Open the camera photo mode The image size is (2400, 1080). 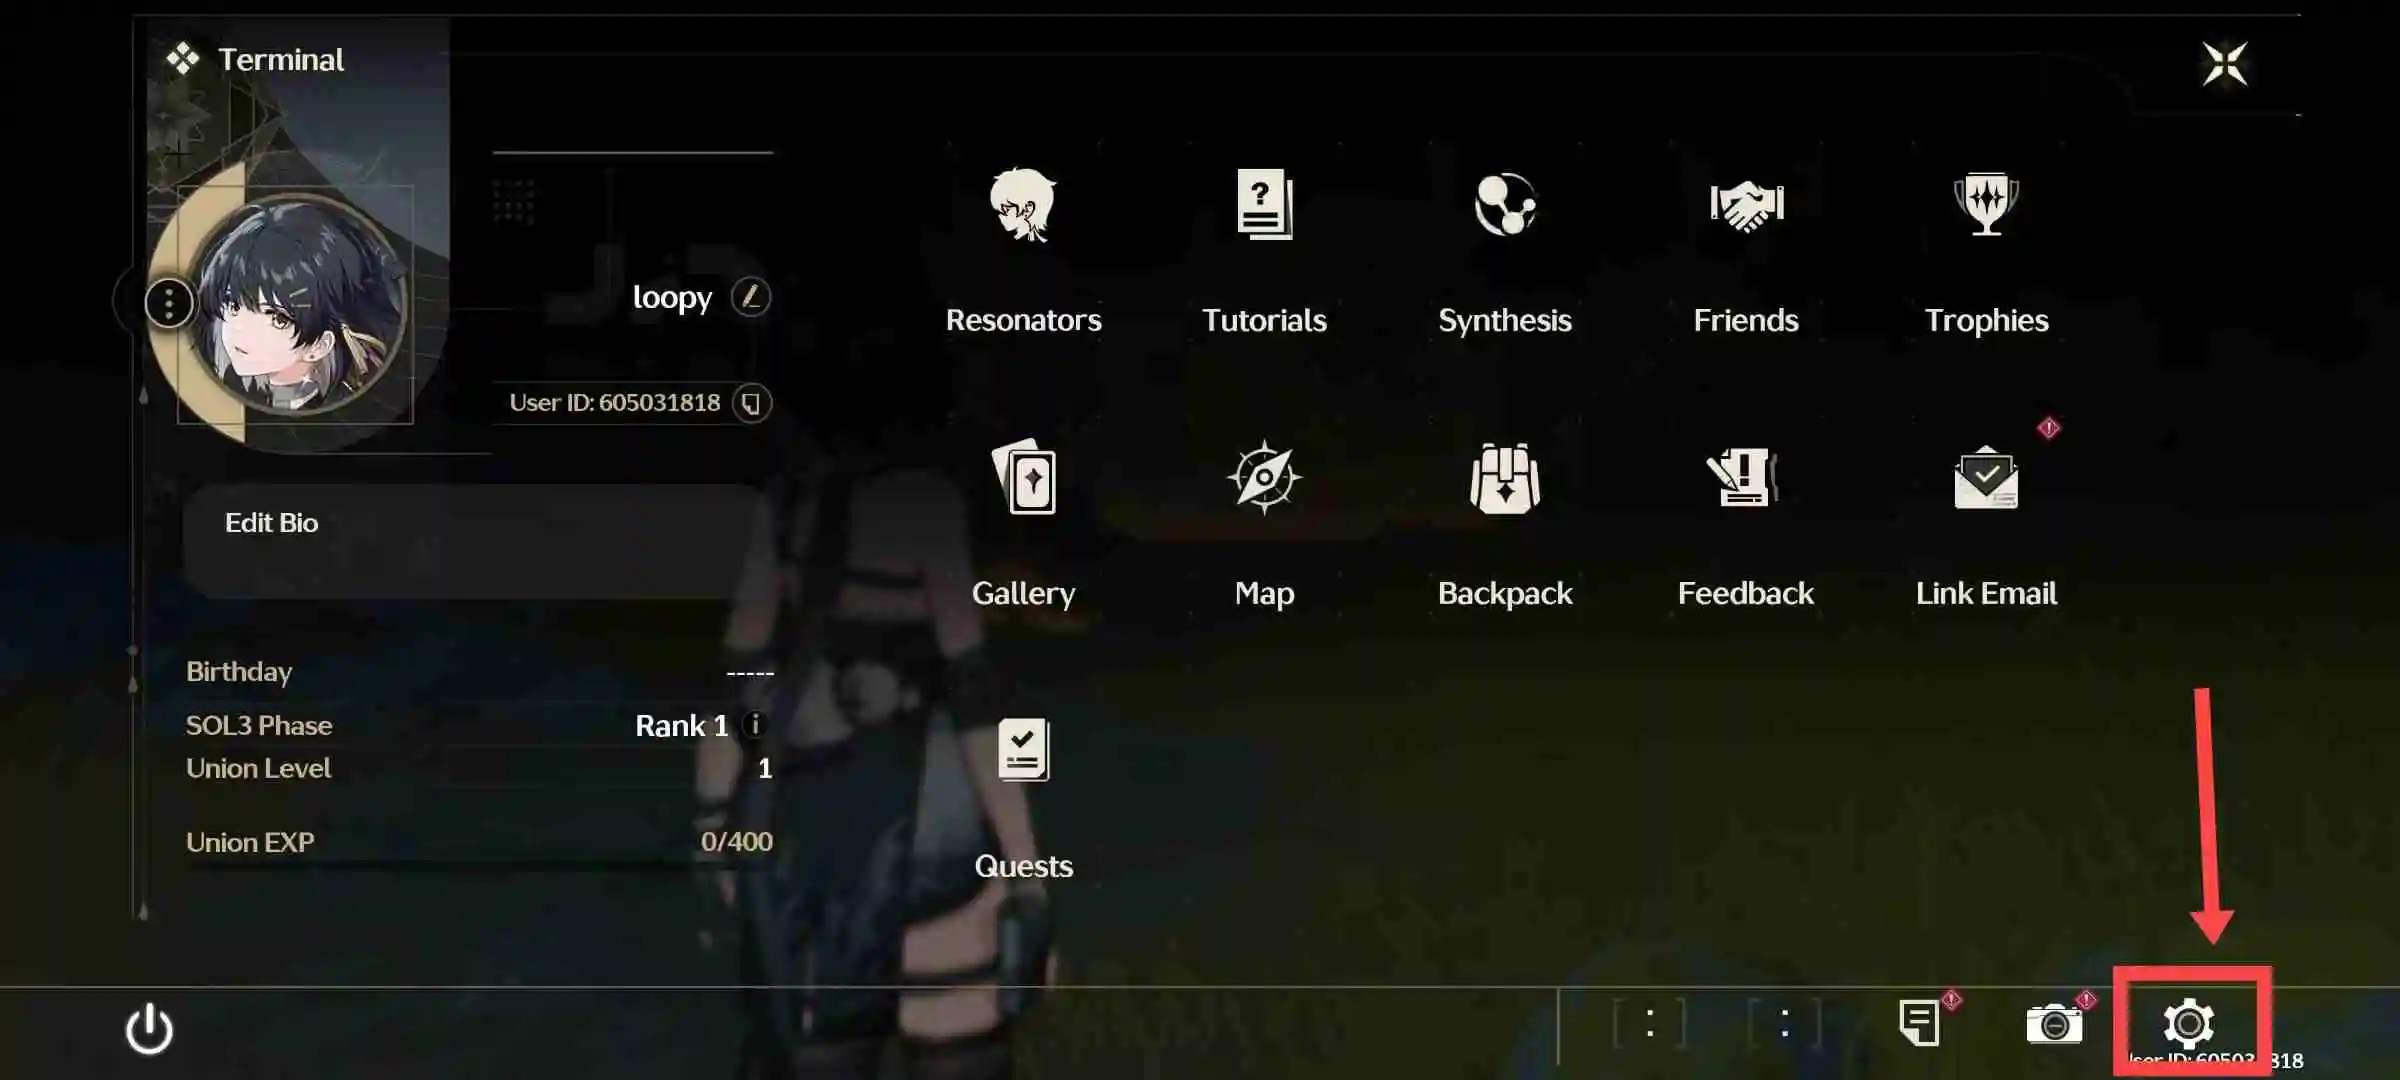[2054, 1024]
